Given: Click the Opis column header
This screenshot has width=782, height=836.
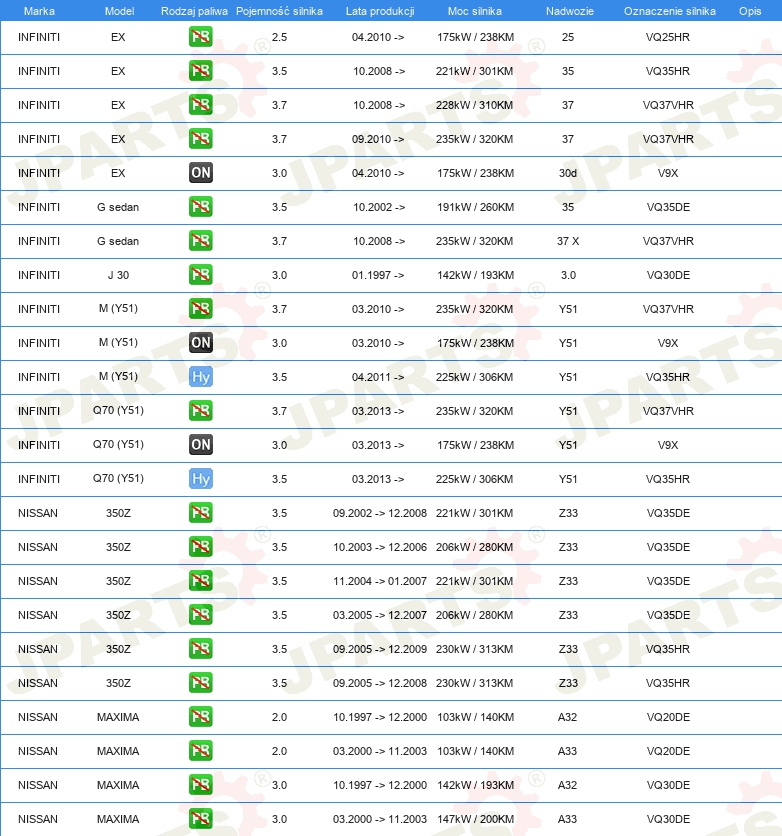Looking at the screenshot, I should (749, 11).
